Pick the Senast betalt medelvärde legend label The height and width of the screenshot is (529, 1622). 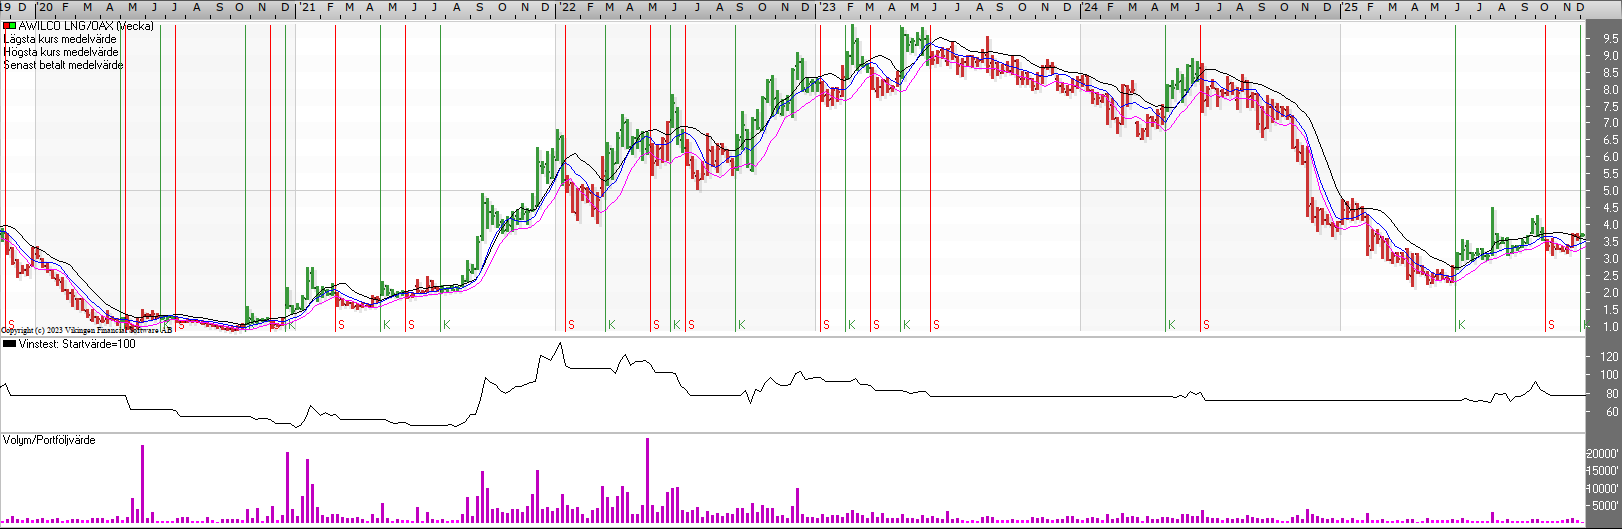click(x=64, y=65)
